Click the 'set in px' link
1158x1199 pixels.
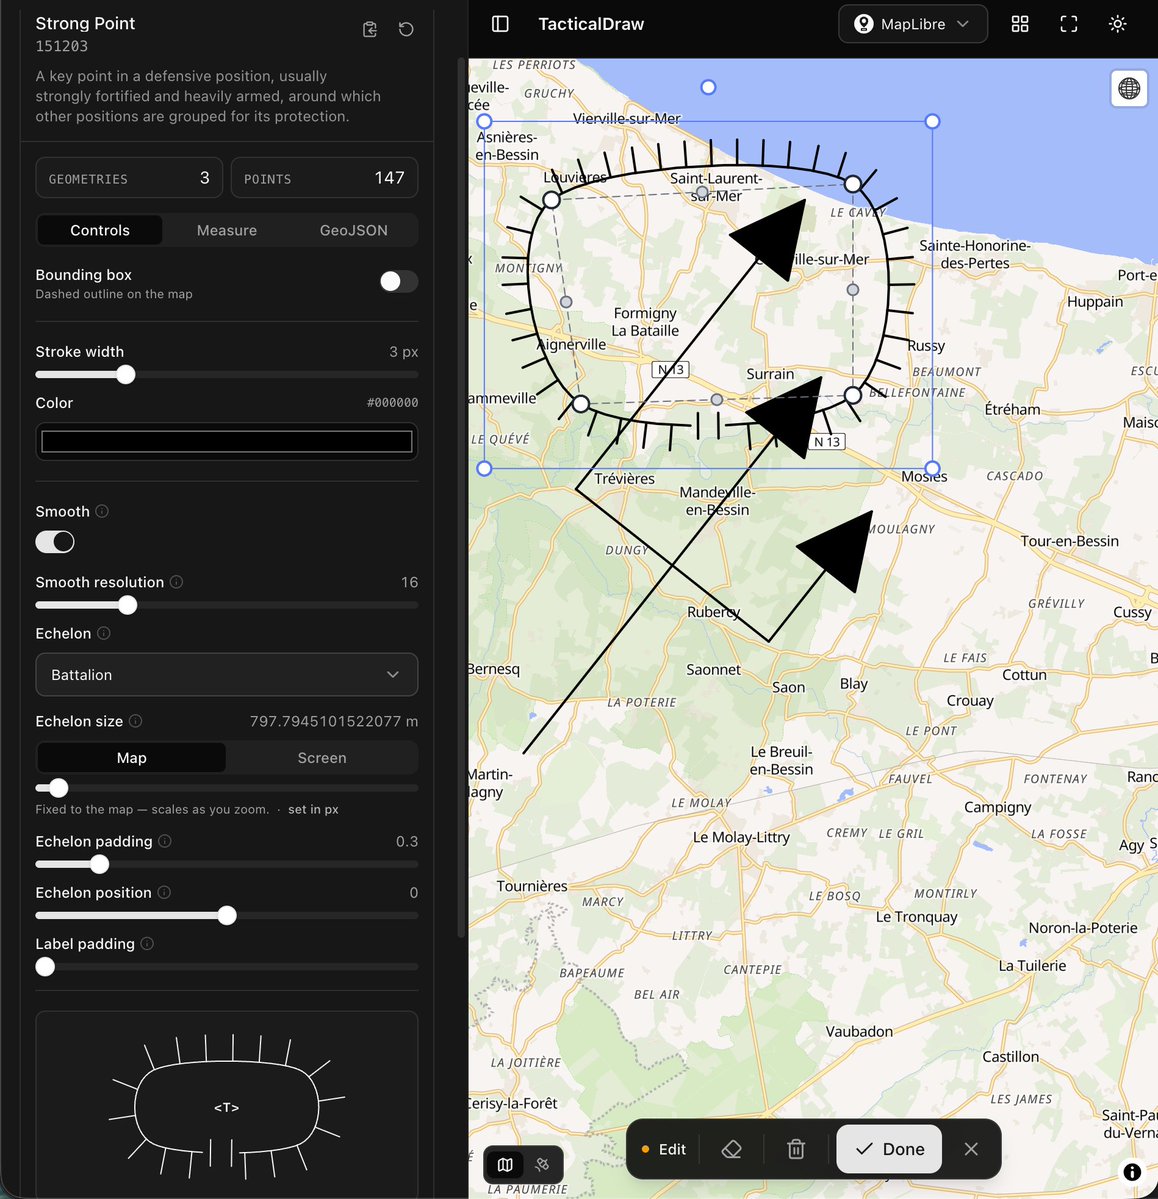point(313,809)
